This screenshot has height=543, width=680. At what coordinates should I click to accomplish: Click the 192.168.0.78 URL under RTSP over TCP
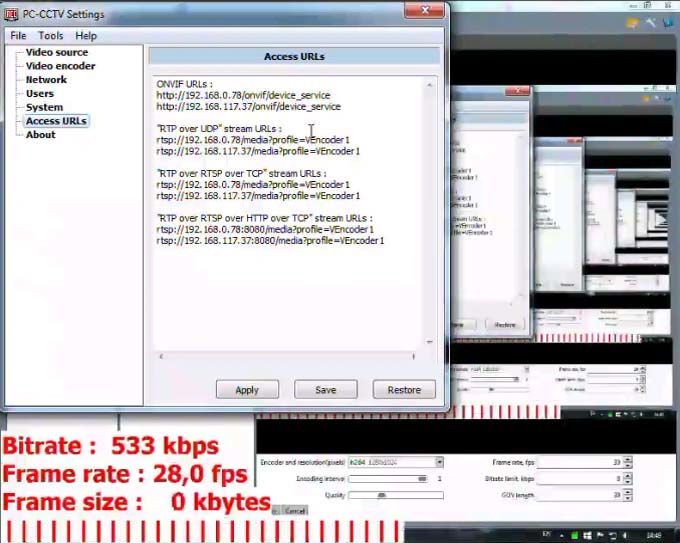(253, 185)
